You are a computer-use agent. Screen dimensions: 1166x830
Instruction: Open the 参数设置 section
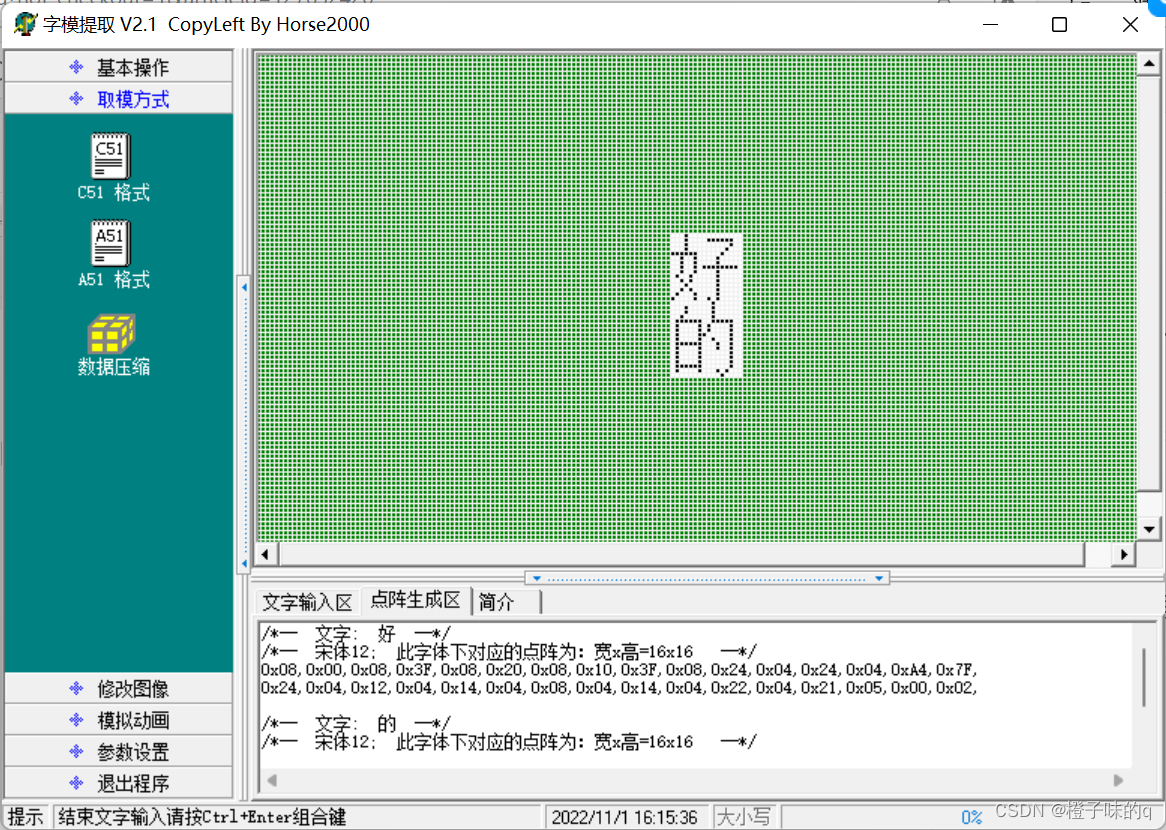pyautogui.click(x=119, y=752)
